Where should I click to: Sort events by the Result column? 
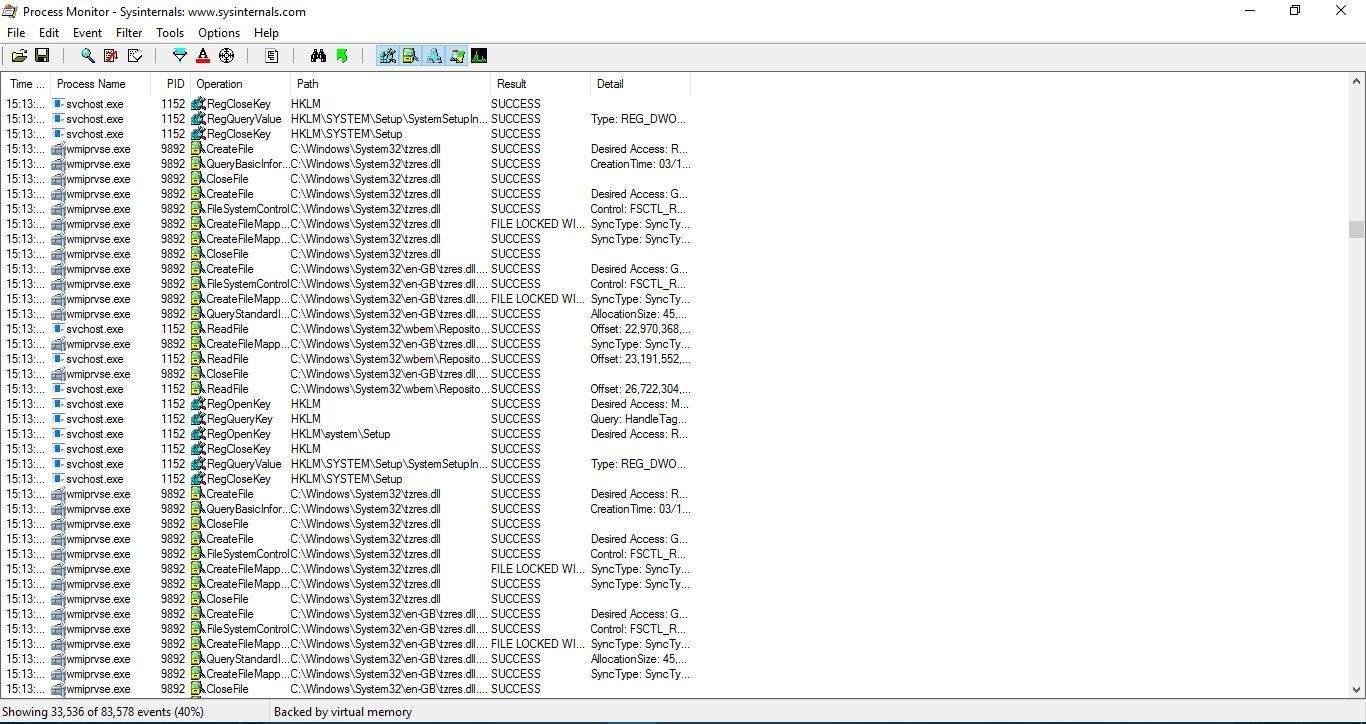click(514, 84)
